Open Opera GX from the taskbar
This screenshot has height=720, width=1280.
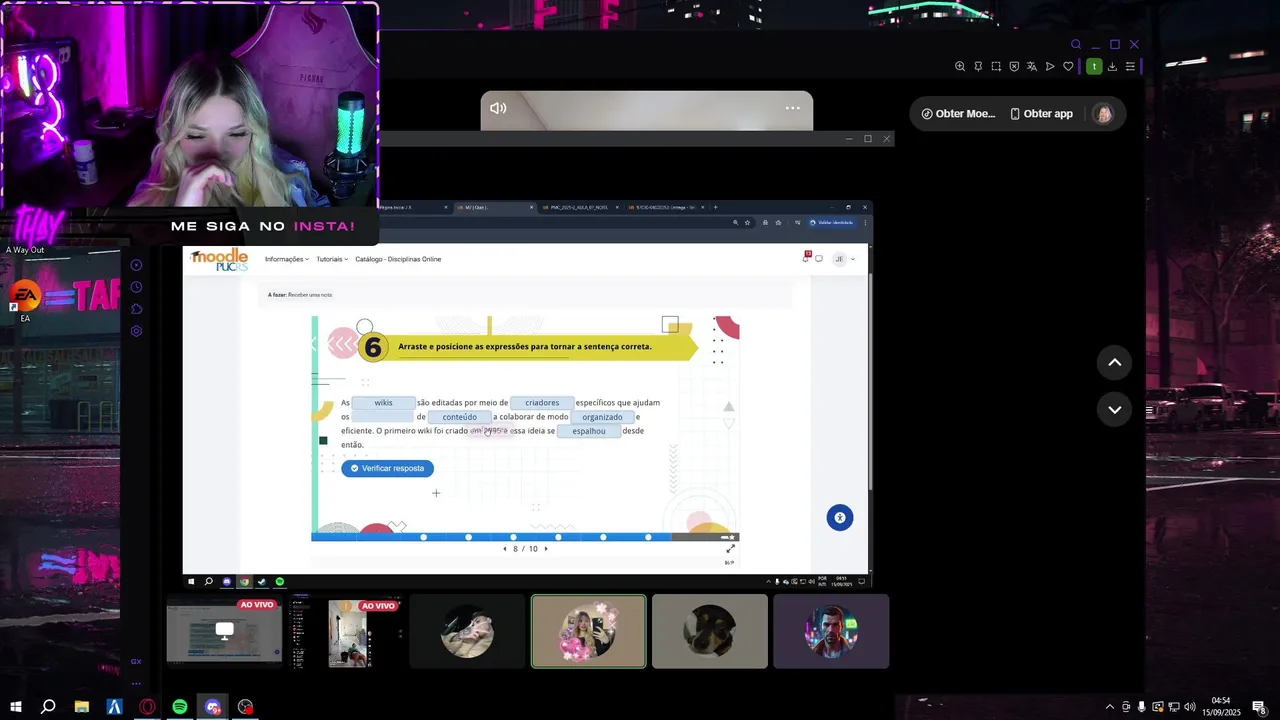[x=147, y=707]
